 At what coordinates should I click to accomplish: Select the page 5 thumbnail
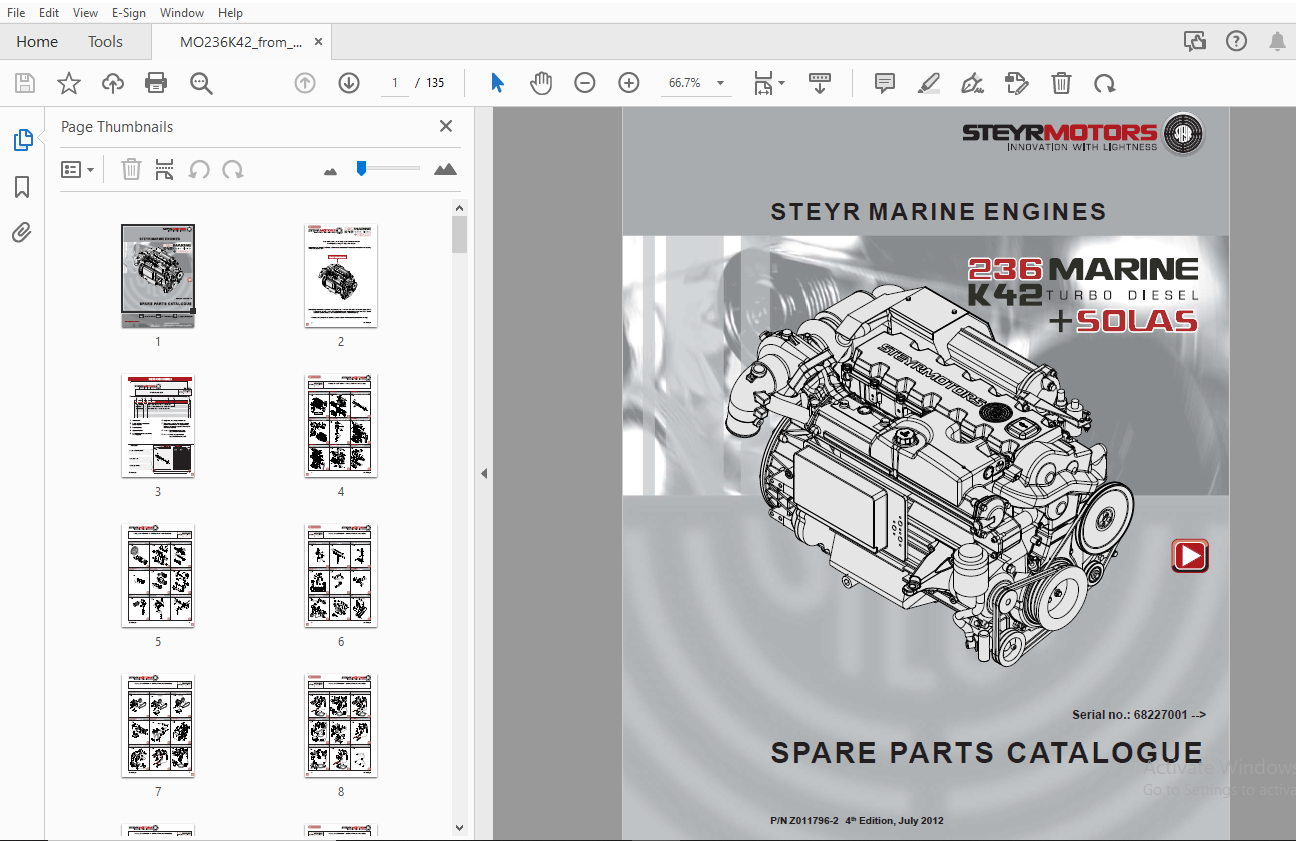click(x=158, y=575)
